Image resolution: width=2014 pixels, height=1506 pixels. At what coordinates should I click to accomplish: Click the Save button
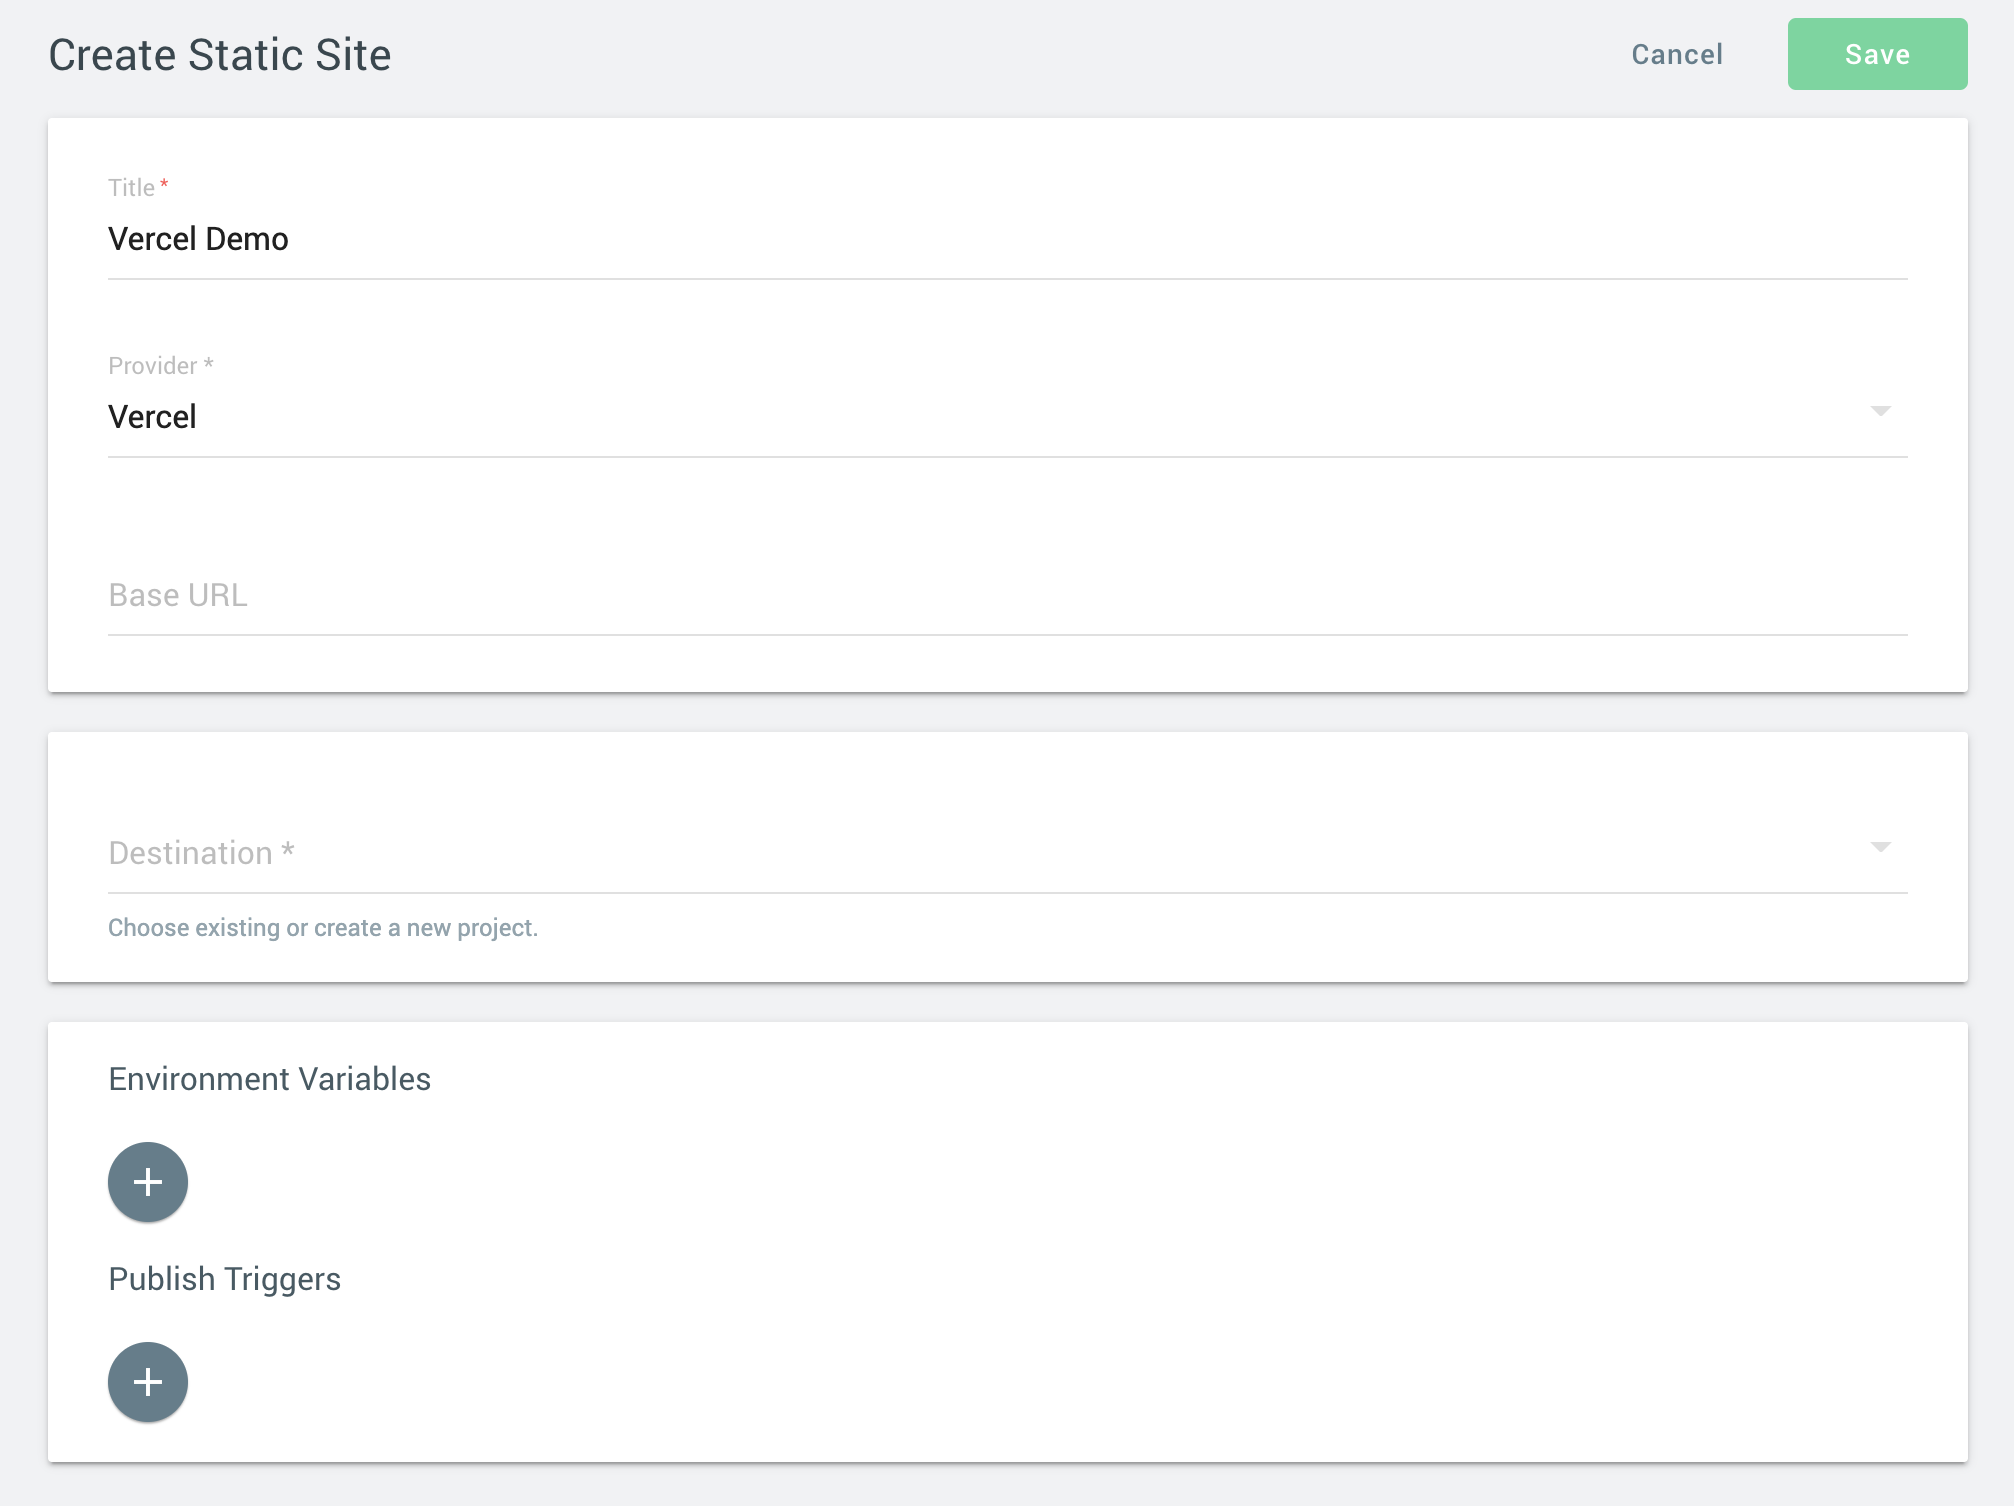[1877, 54]
